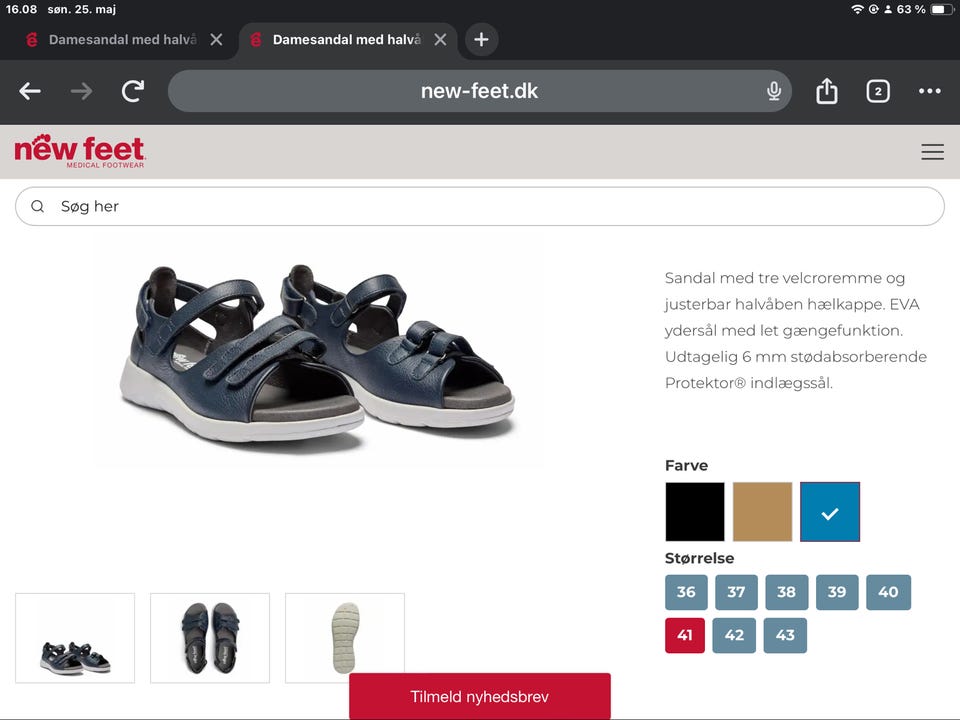Select the tan color swatch
The height and width of the screenshot is (720, 960).
click(762, 512)
